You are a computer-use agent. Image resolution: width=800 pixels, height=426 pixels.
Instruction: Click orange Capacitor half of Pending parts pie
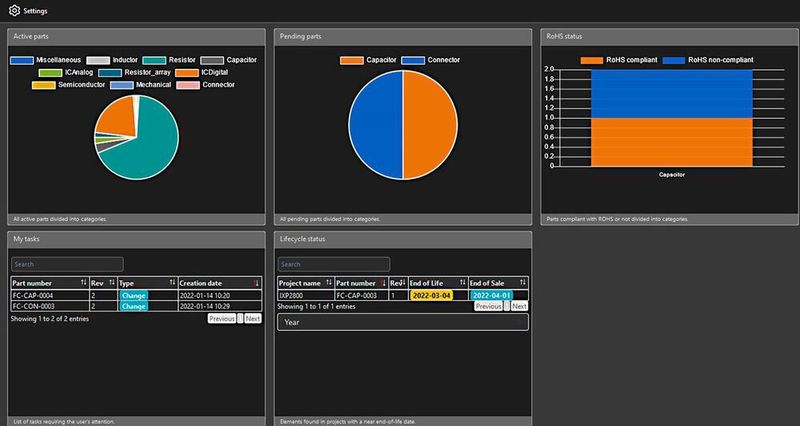point(430,125)
